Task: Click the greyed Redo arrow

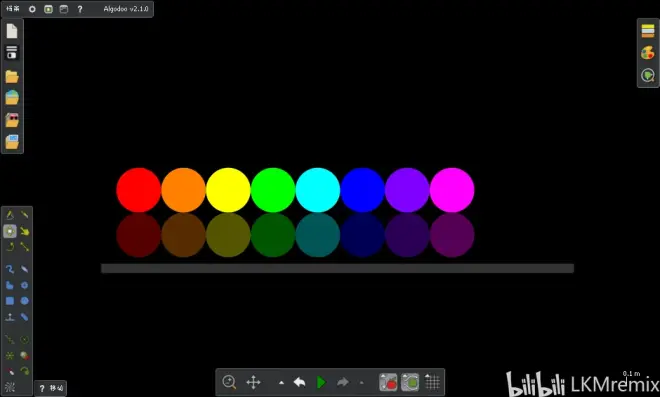Action: 343,382
